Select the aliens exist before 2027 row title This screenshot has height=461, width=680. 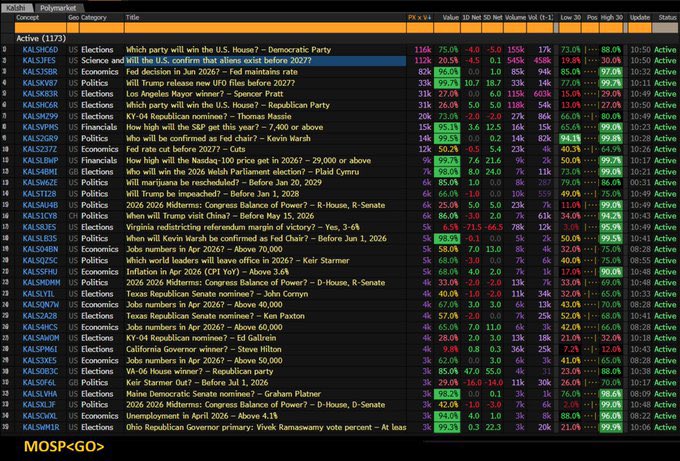point(219,60)
